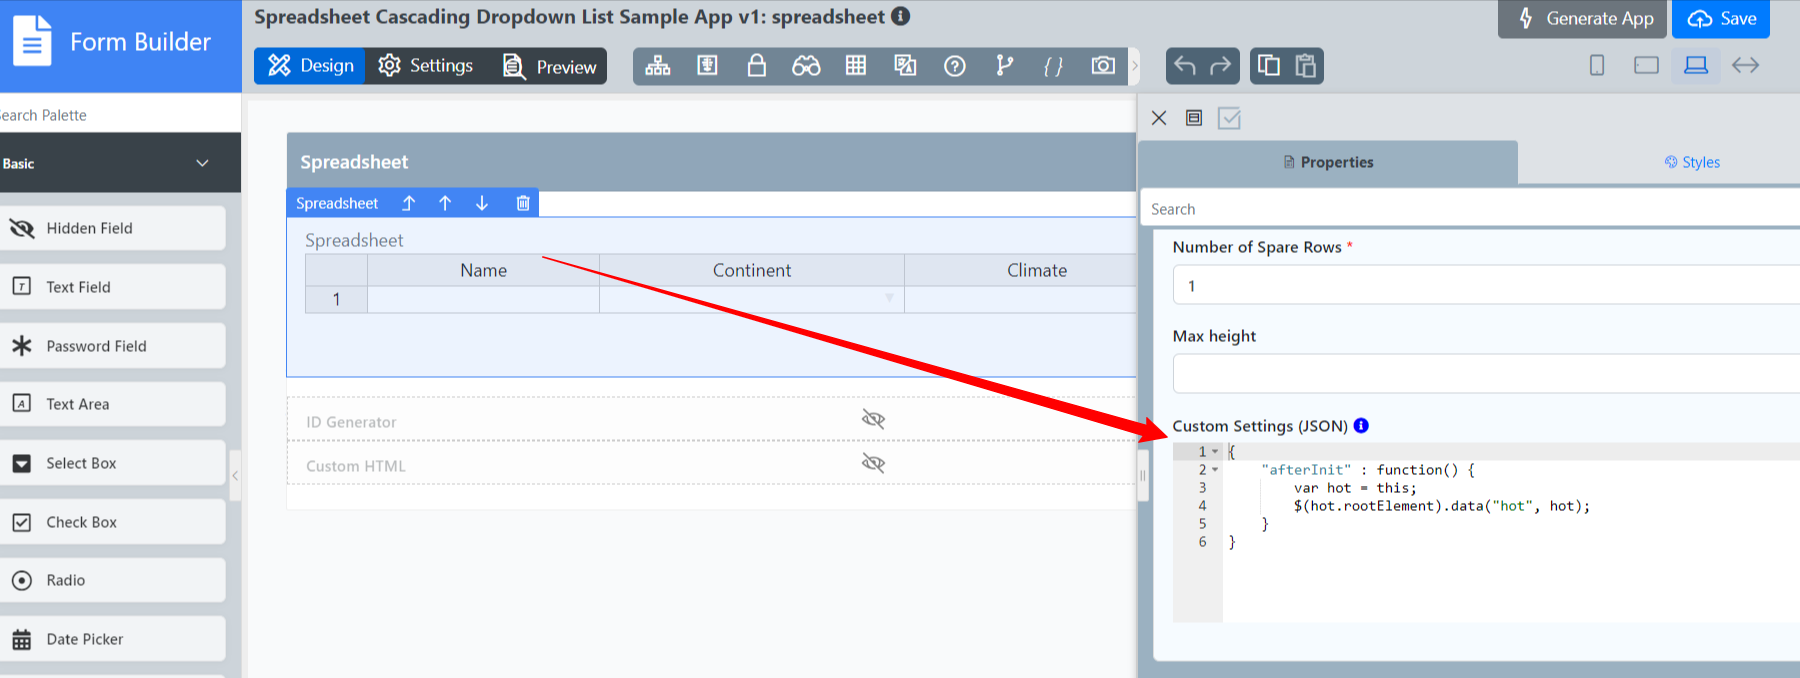Select Text Field palette element
The image size is (1800, 678).
tap(112, 287)
